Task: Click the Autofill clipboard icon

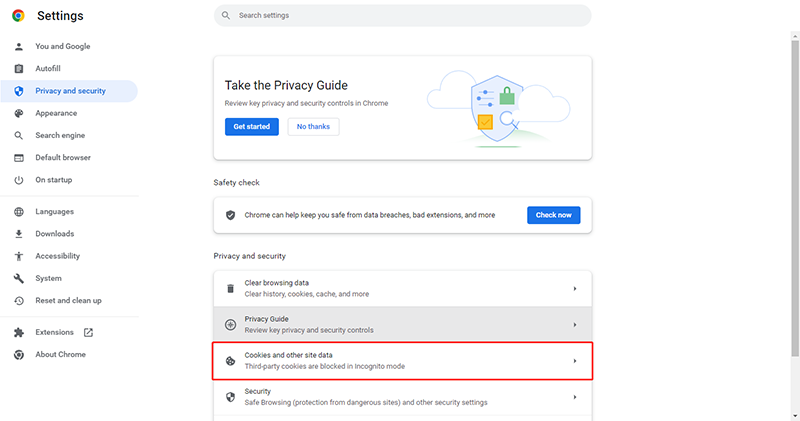Action: pyautogui.click(x=19, y=68)
